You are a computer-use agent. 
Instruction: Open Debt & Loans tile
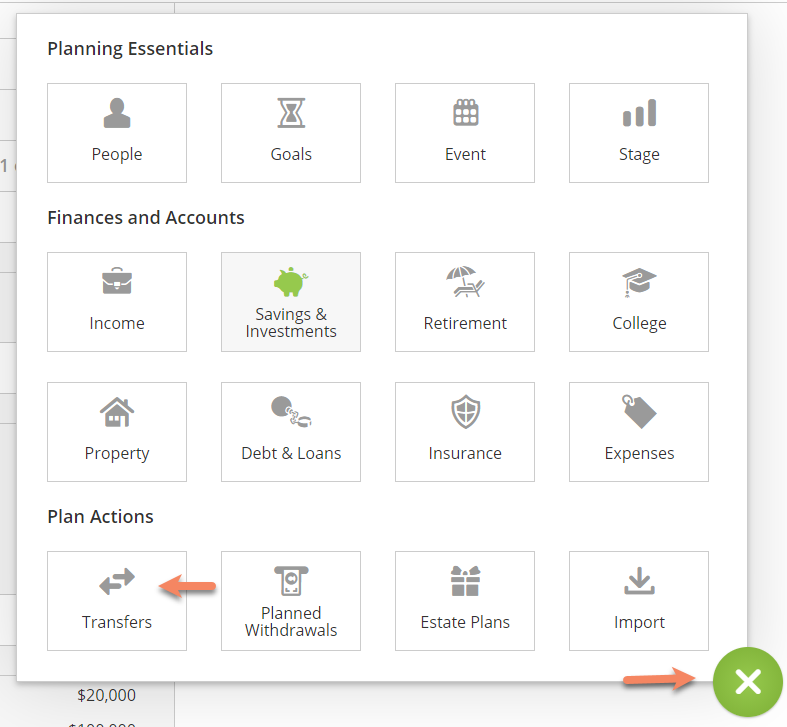[291, 432]
